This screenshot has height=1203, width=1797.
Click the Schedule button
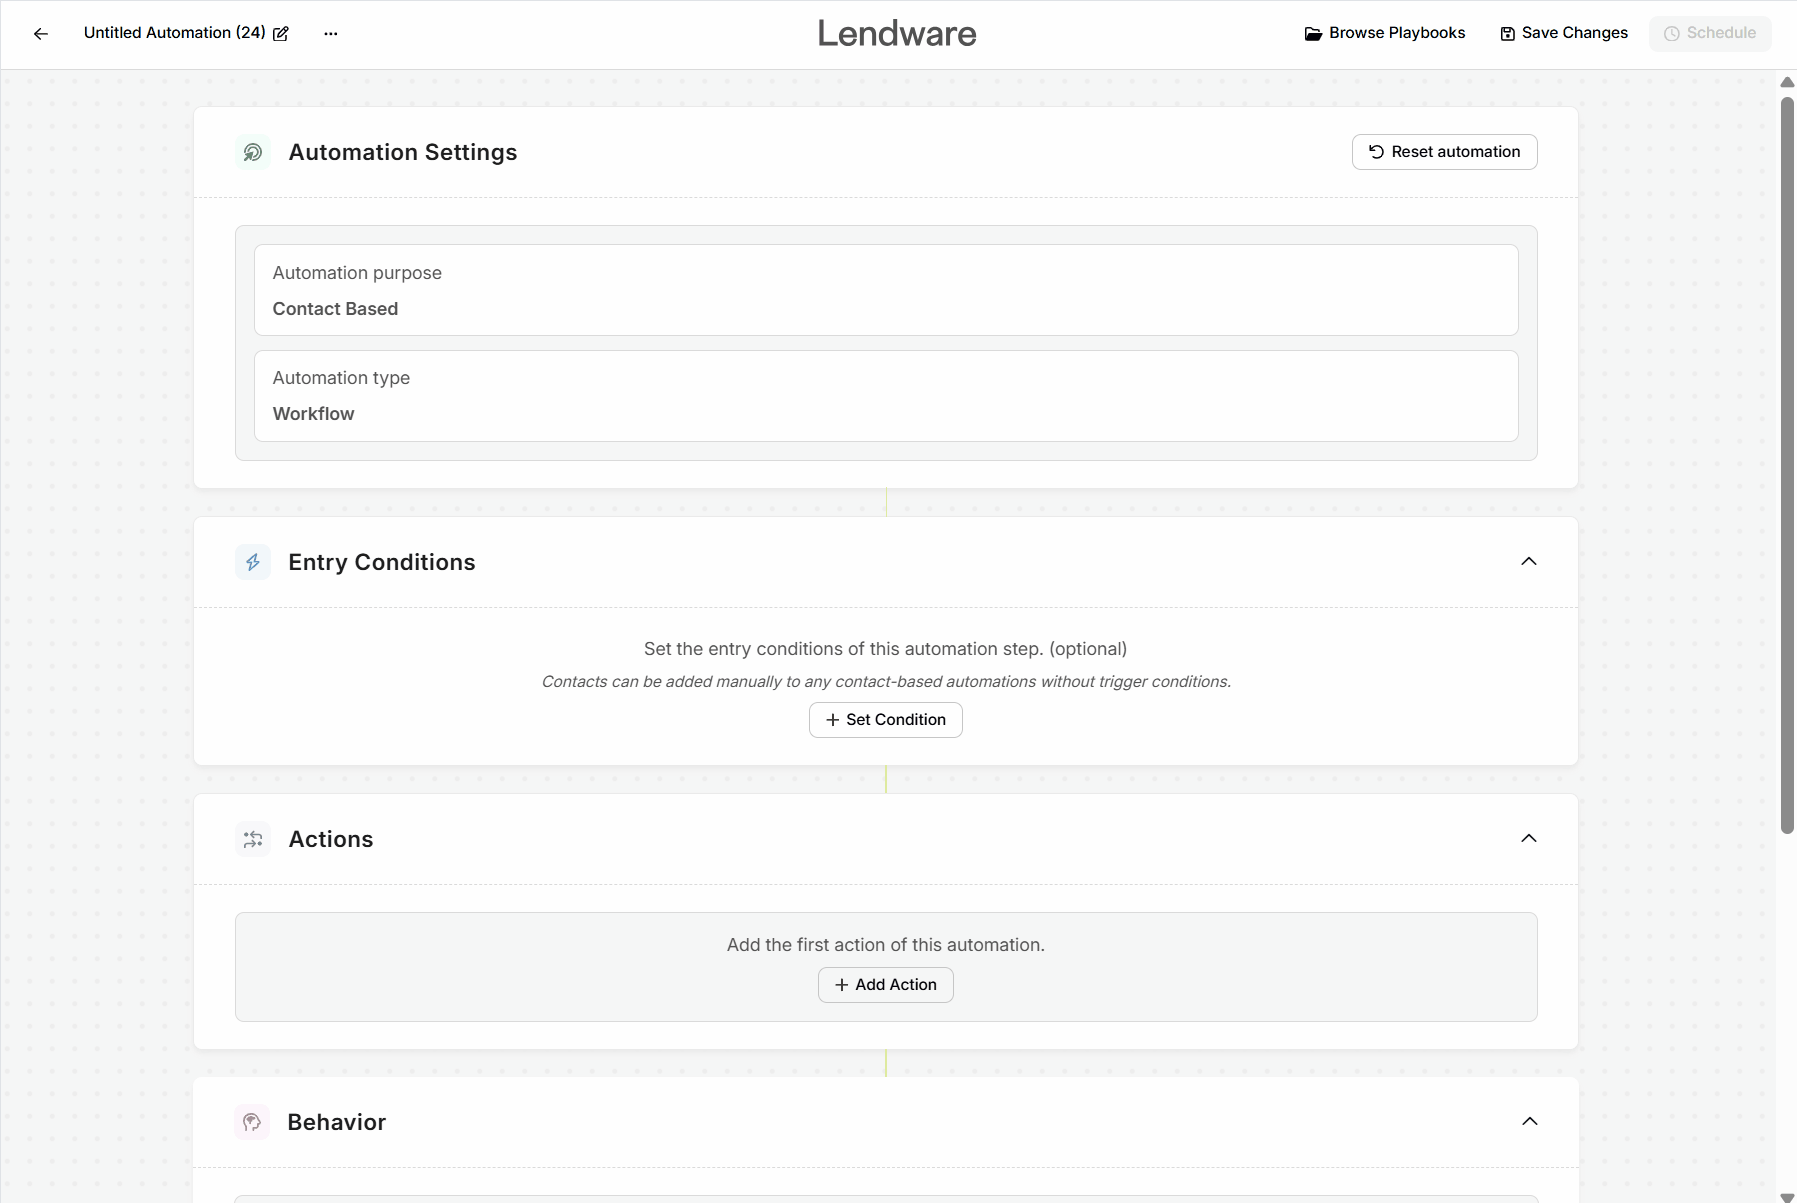pyautogui.click(x=1710, y=33)
